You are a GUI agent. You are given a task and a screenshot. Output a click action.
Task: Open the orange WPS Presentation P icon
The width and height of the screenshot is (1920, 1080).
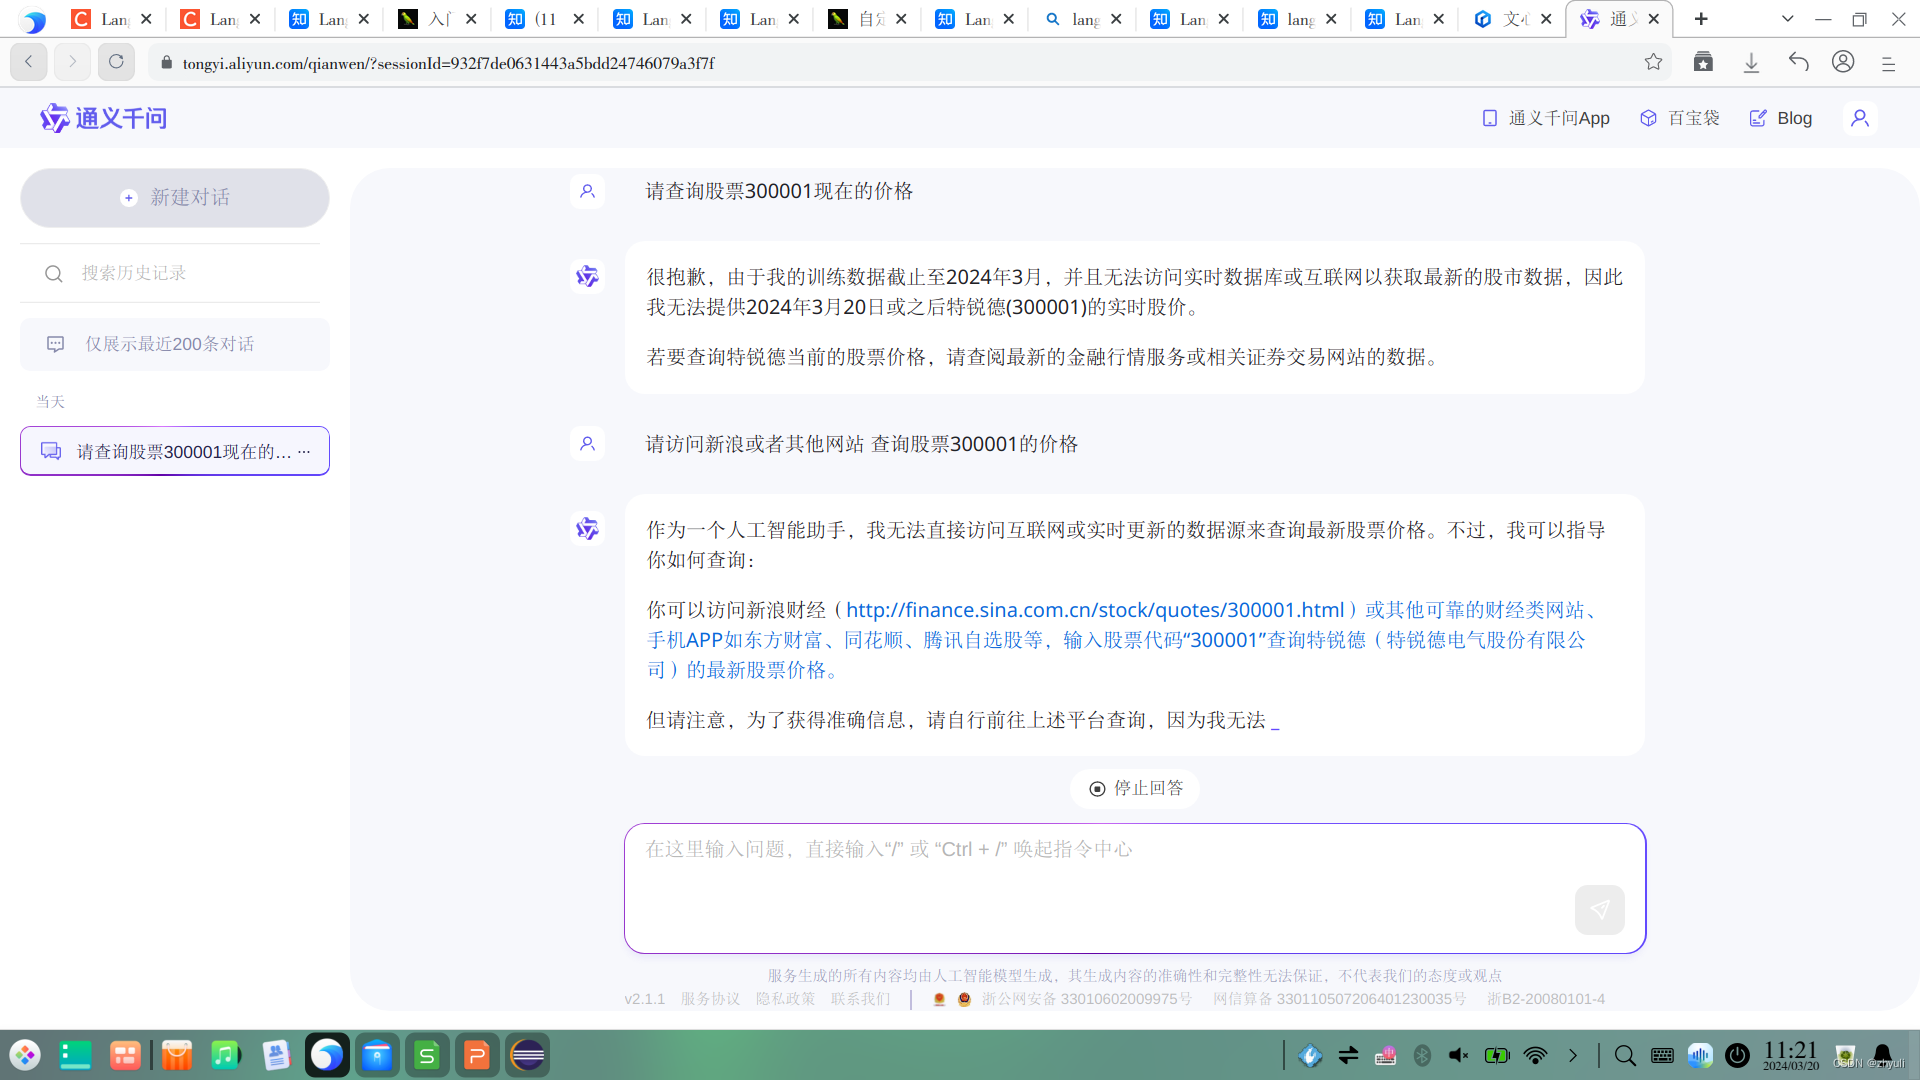477,1055
